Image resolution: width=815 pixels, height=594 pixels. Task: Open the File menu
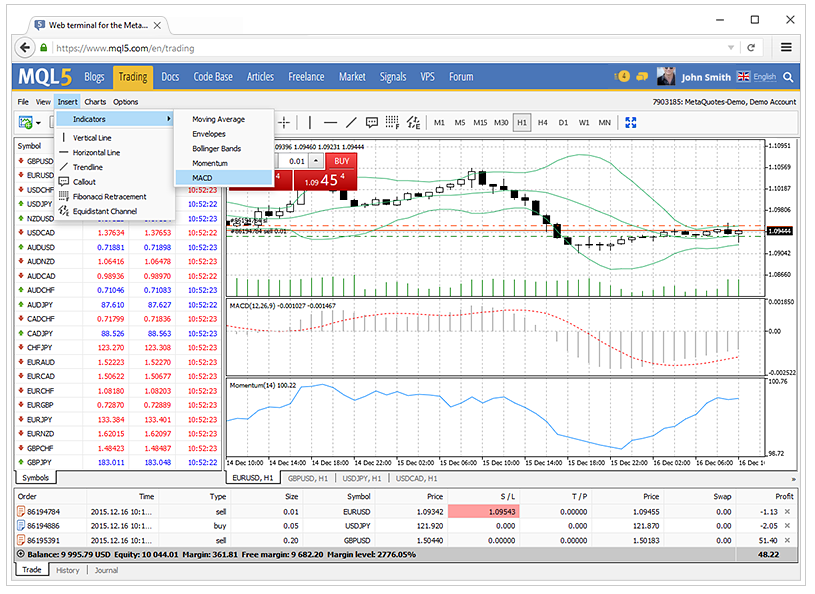(23, 102)
